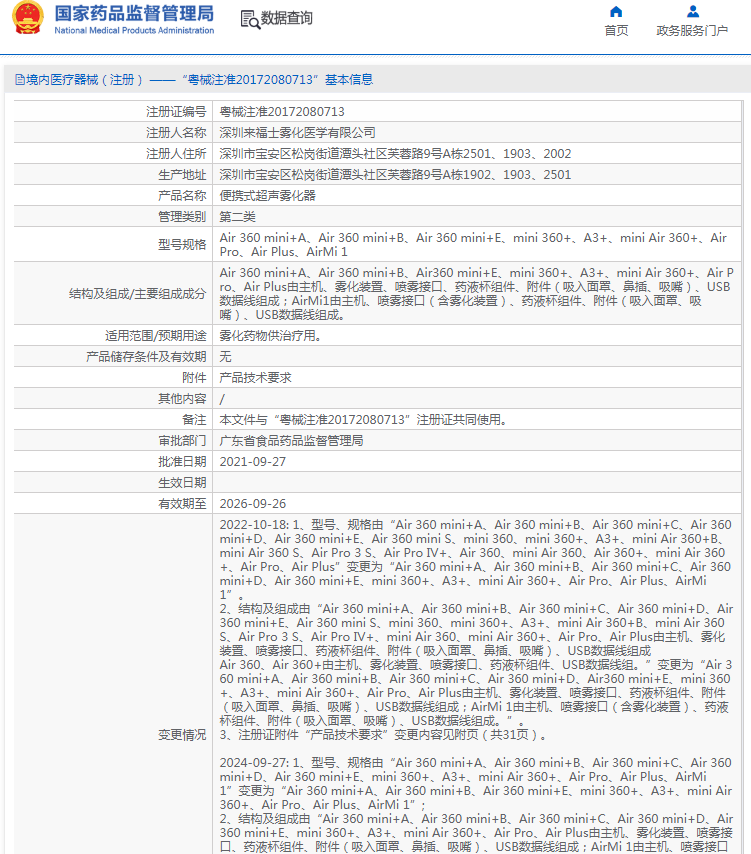Click the 其他内容 slash value

click(222, 399)
